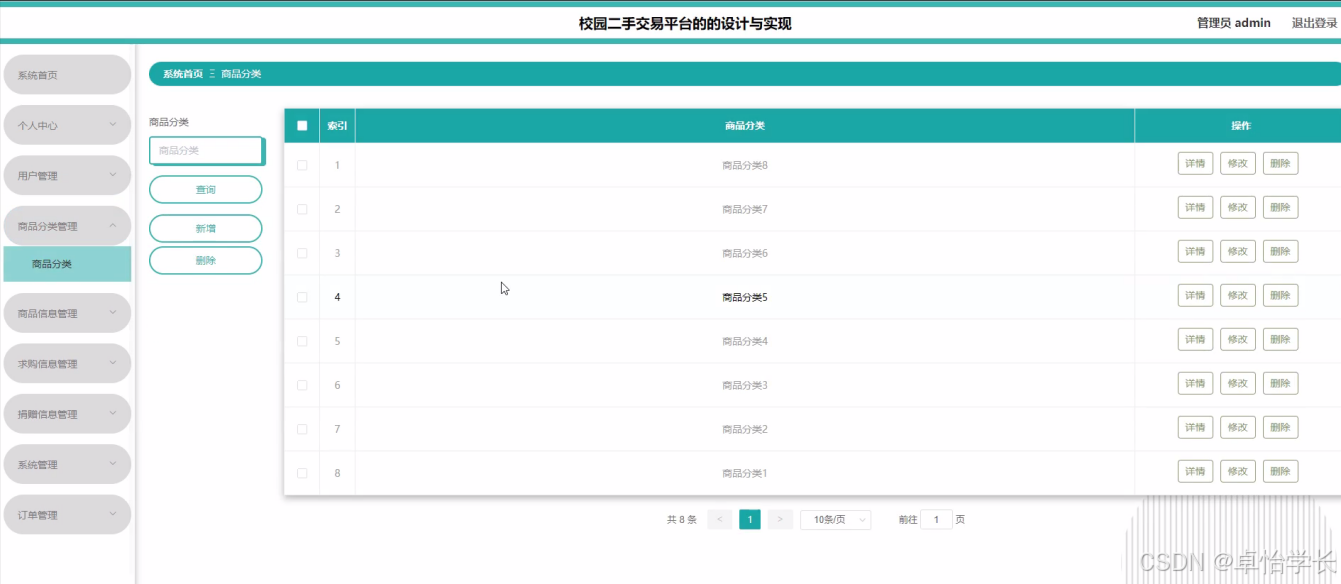Focus the 商品分类 search input field
The image size is (1341, 584).
[x=207, y=150]
